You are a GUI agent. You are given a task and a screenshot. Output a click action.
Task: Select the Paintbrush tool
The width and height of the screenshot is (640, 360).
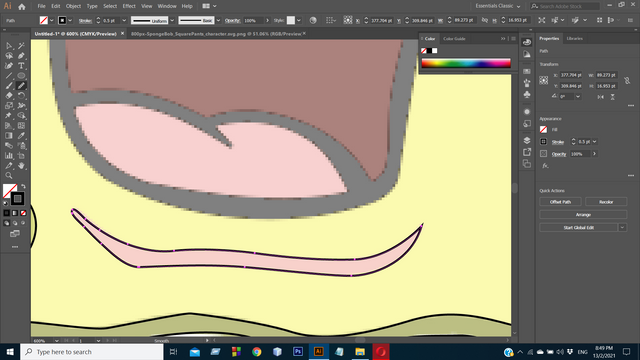coord(9,86)
